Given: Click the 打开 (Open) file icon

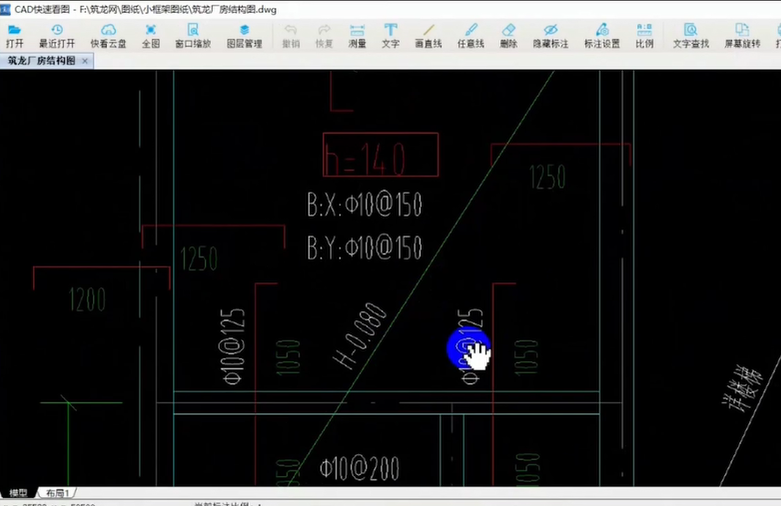Looking at the screenshot, I should click(14, 35).
